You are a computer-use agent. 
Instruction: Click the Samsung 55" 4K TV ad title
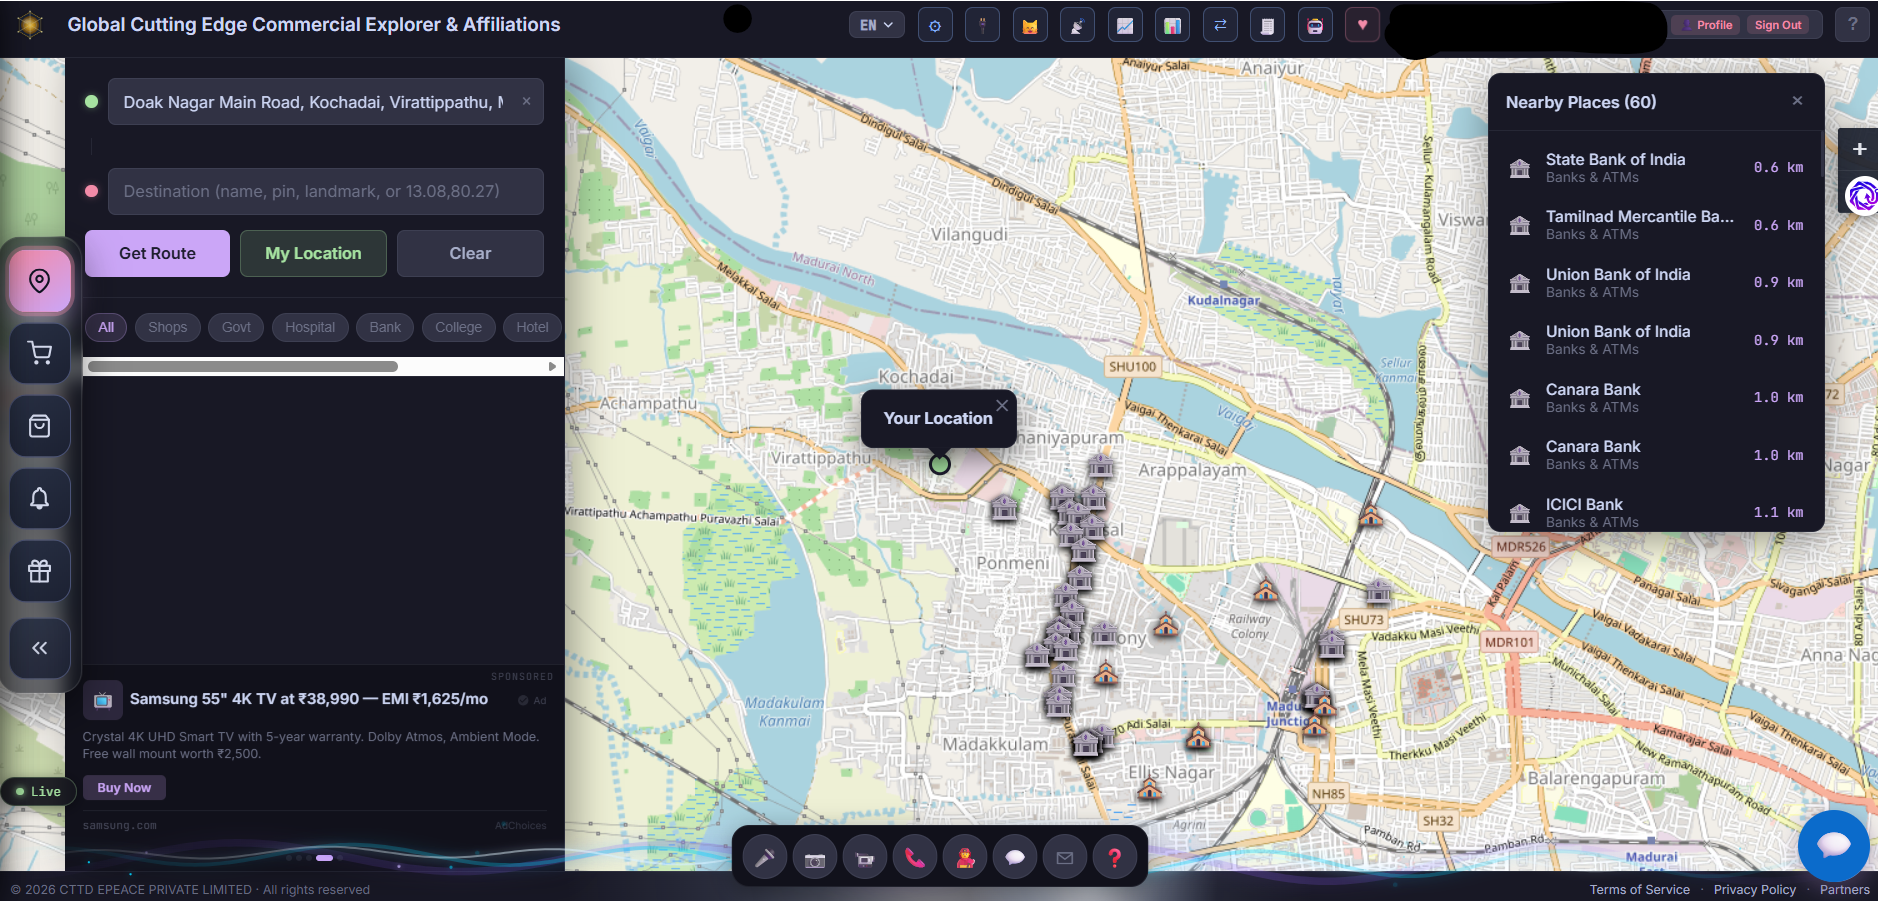point(309,699)
